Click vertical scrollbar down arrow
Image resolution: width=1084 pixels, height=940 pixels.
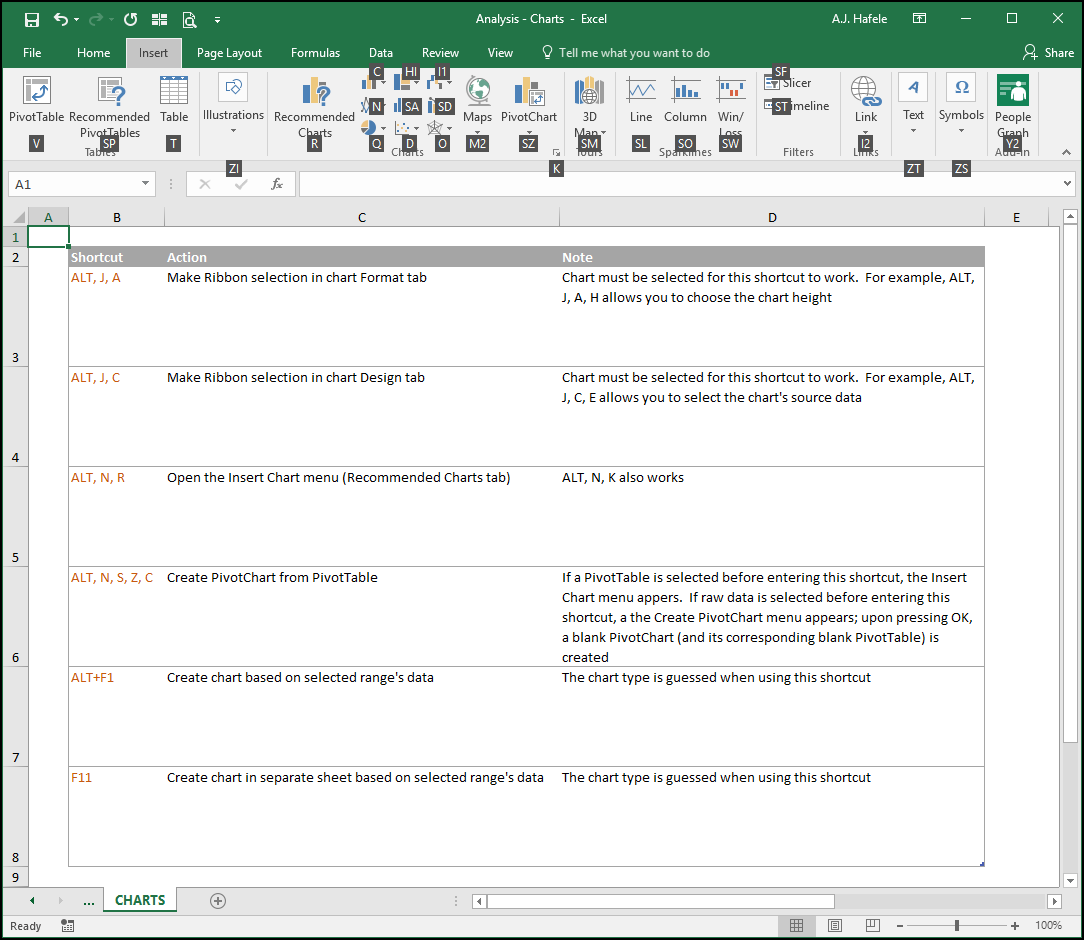(1070, 881)
